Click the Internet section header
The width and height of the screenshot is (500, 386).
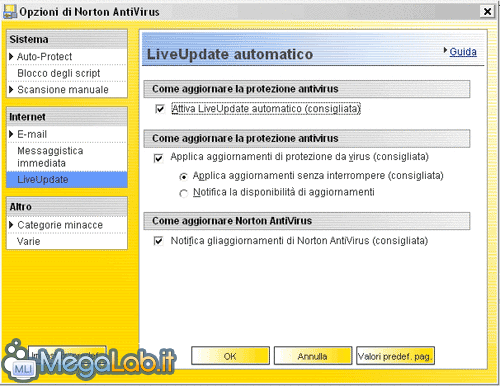pyautogui.click(x=67, y=117)
